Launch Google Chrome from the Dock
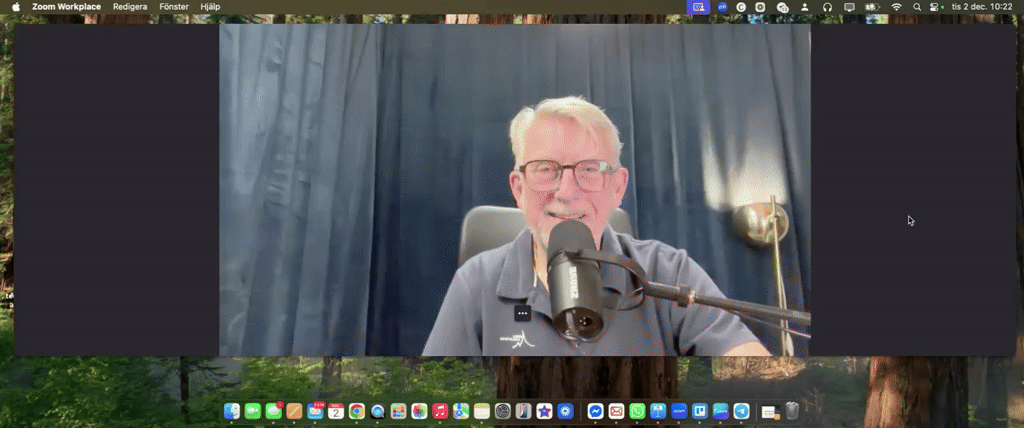1024x428 pixels. (x=357, y=411)
